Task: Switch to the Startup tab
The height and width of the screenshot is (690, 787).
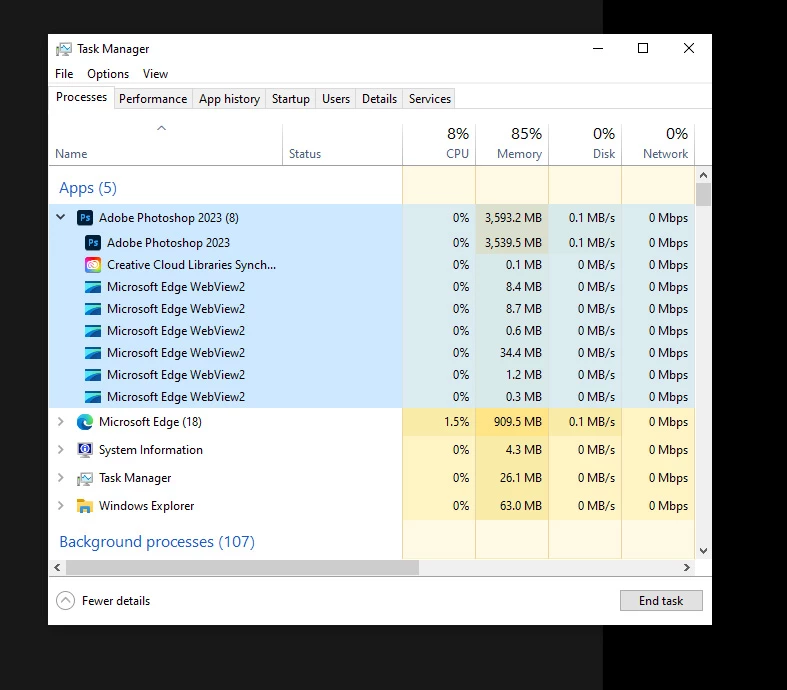Action: point(291,99)
